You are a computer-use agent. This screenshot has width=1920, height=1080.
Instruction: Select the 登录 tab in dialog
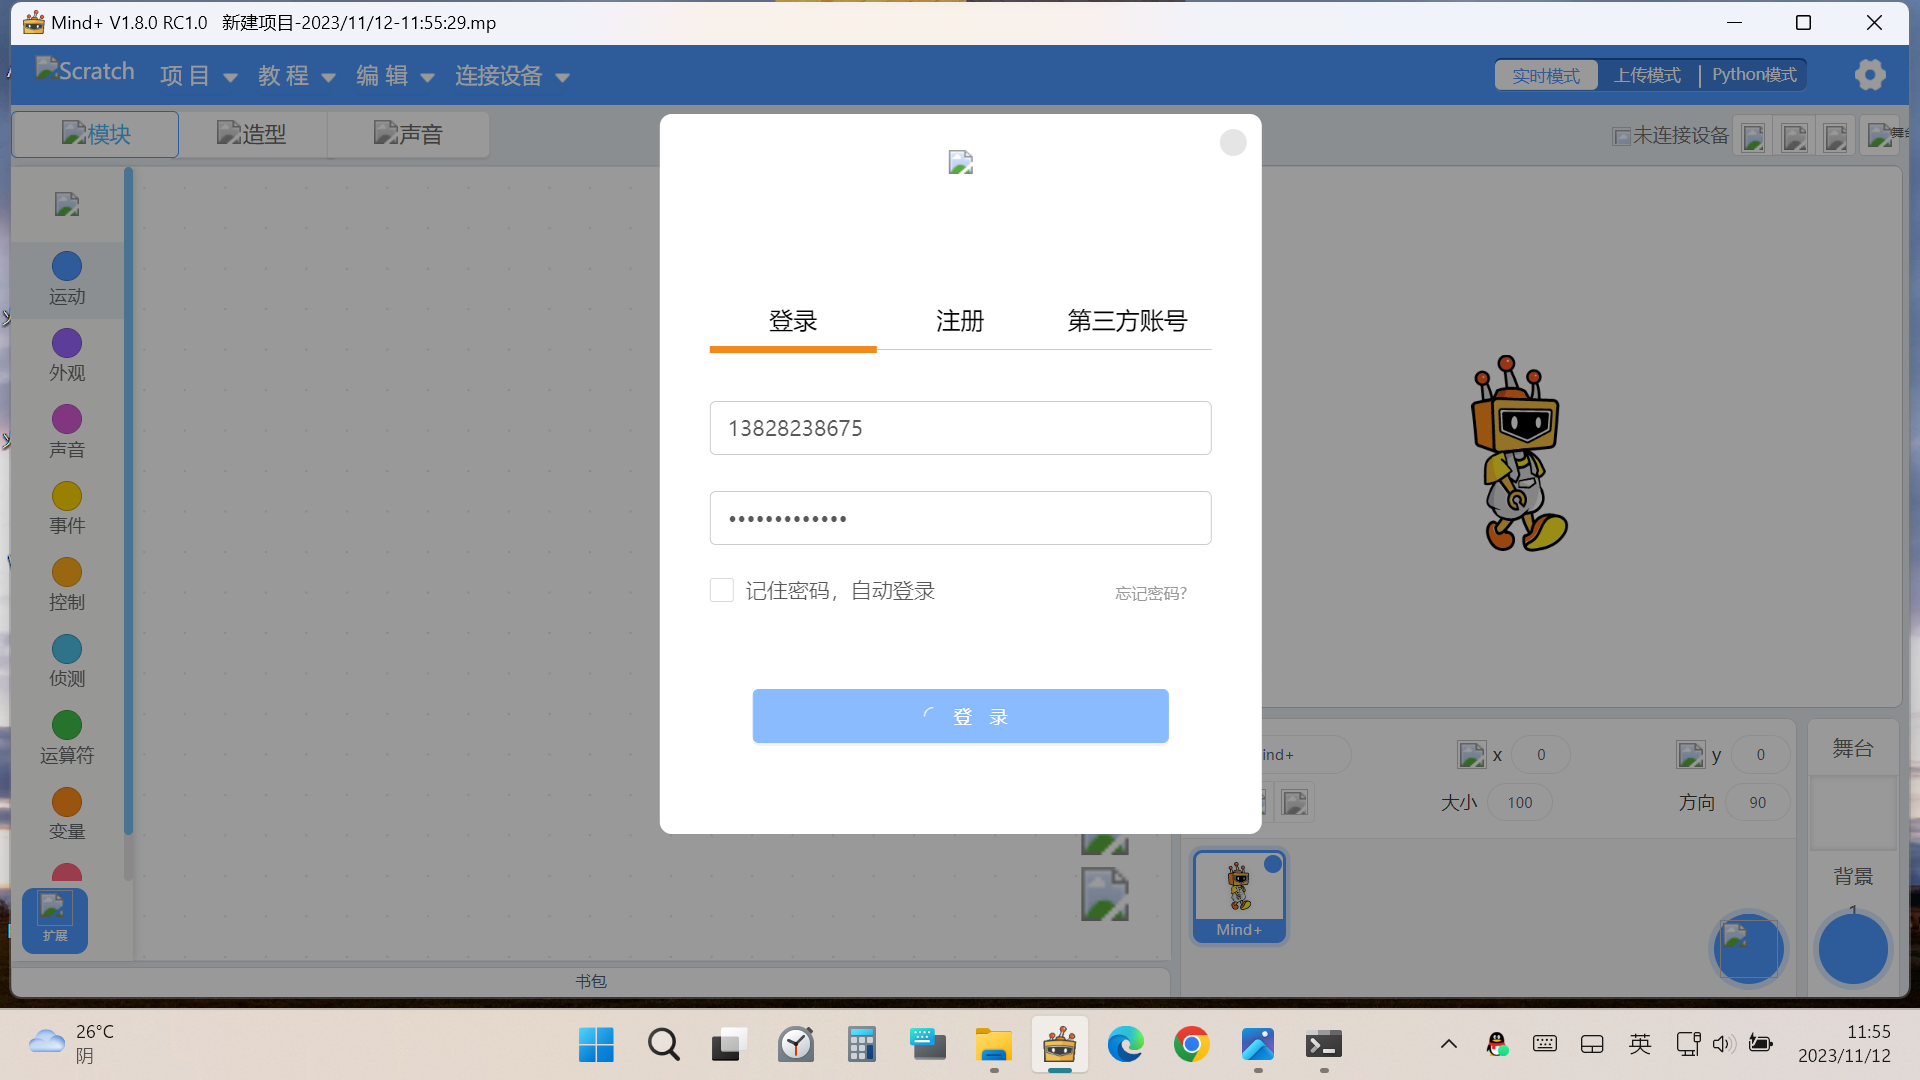793,321
